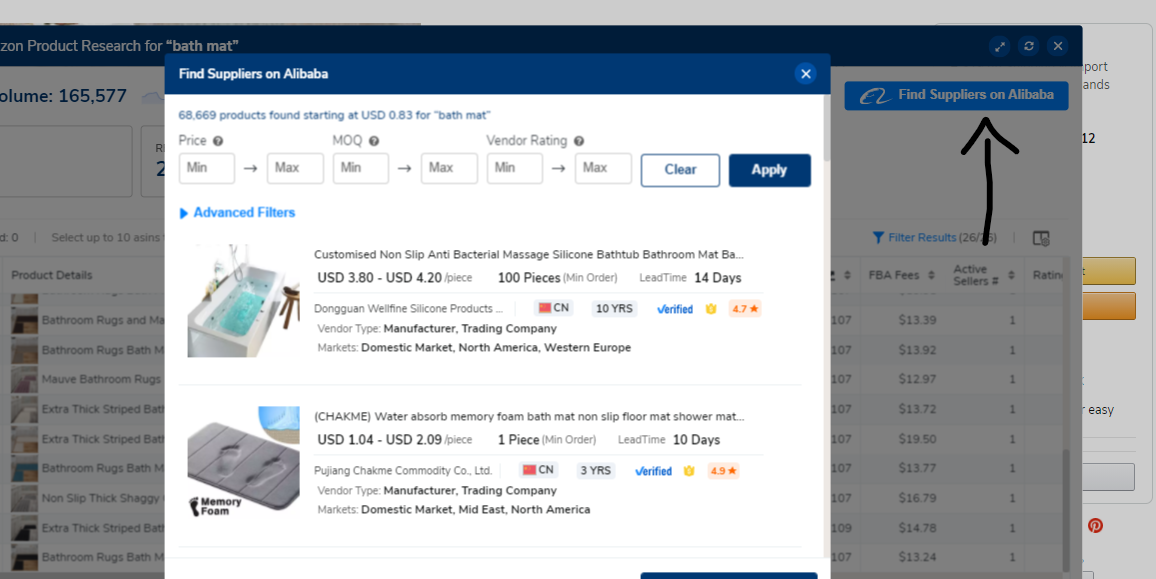Click the Verified badge for Pujiang Chakme

653,471
